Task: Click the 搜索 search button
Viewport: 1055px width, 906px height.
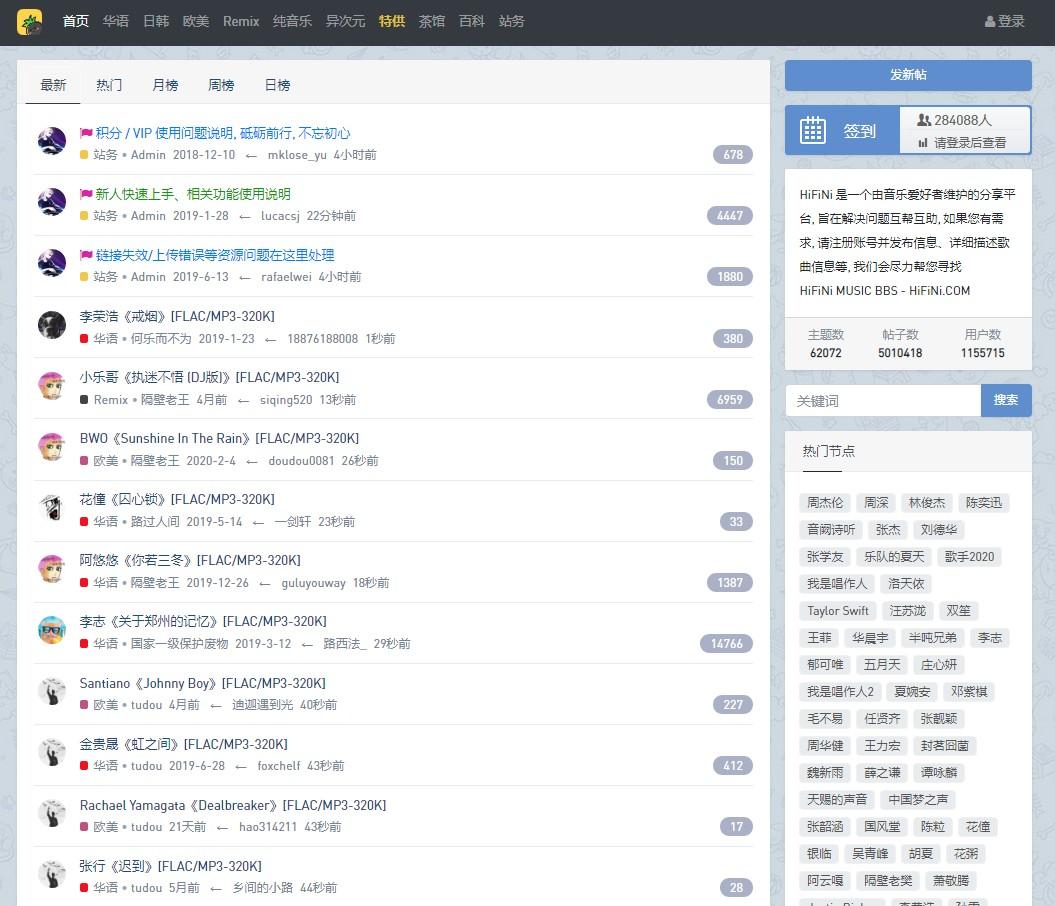Action: [x=1005, y=400]
